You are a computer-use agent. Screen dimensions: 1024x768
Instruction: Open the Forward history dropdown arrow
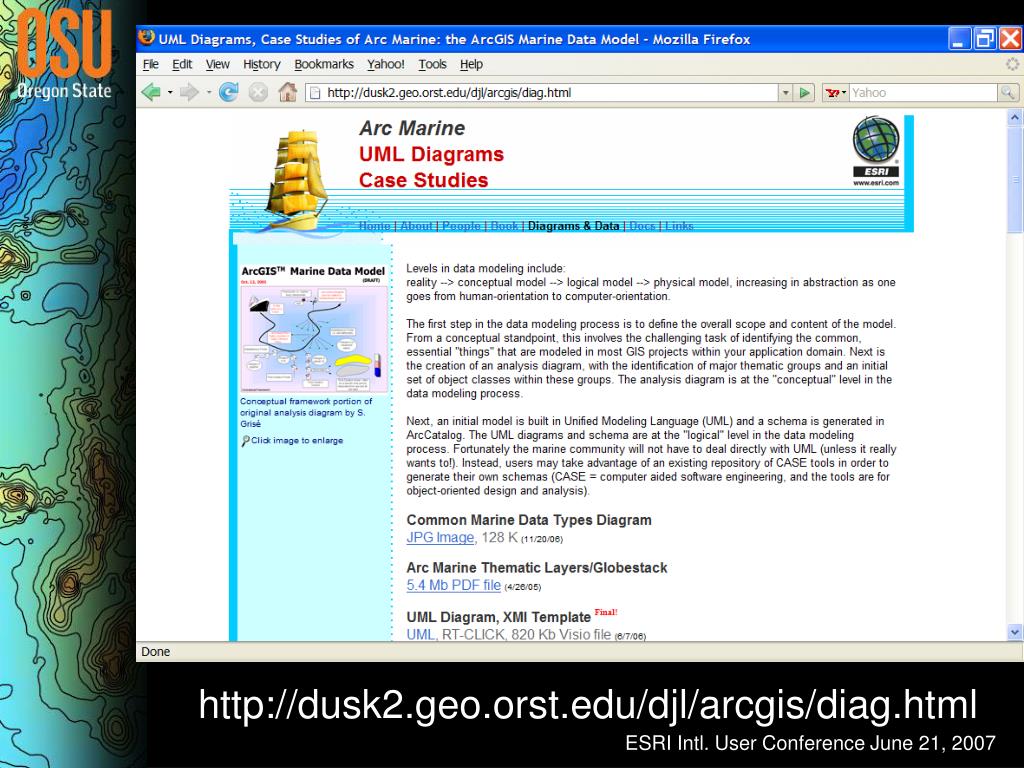(208, 92)
